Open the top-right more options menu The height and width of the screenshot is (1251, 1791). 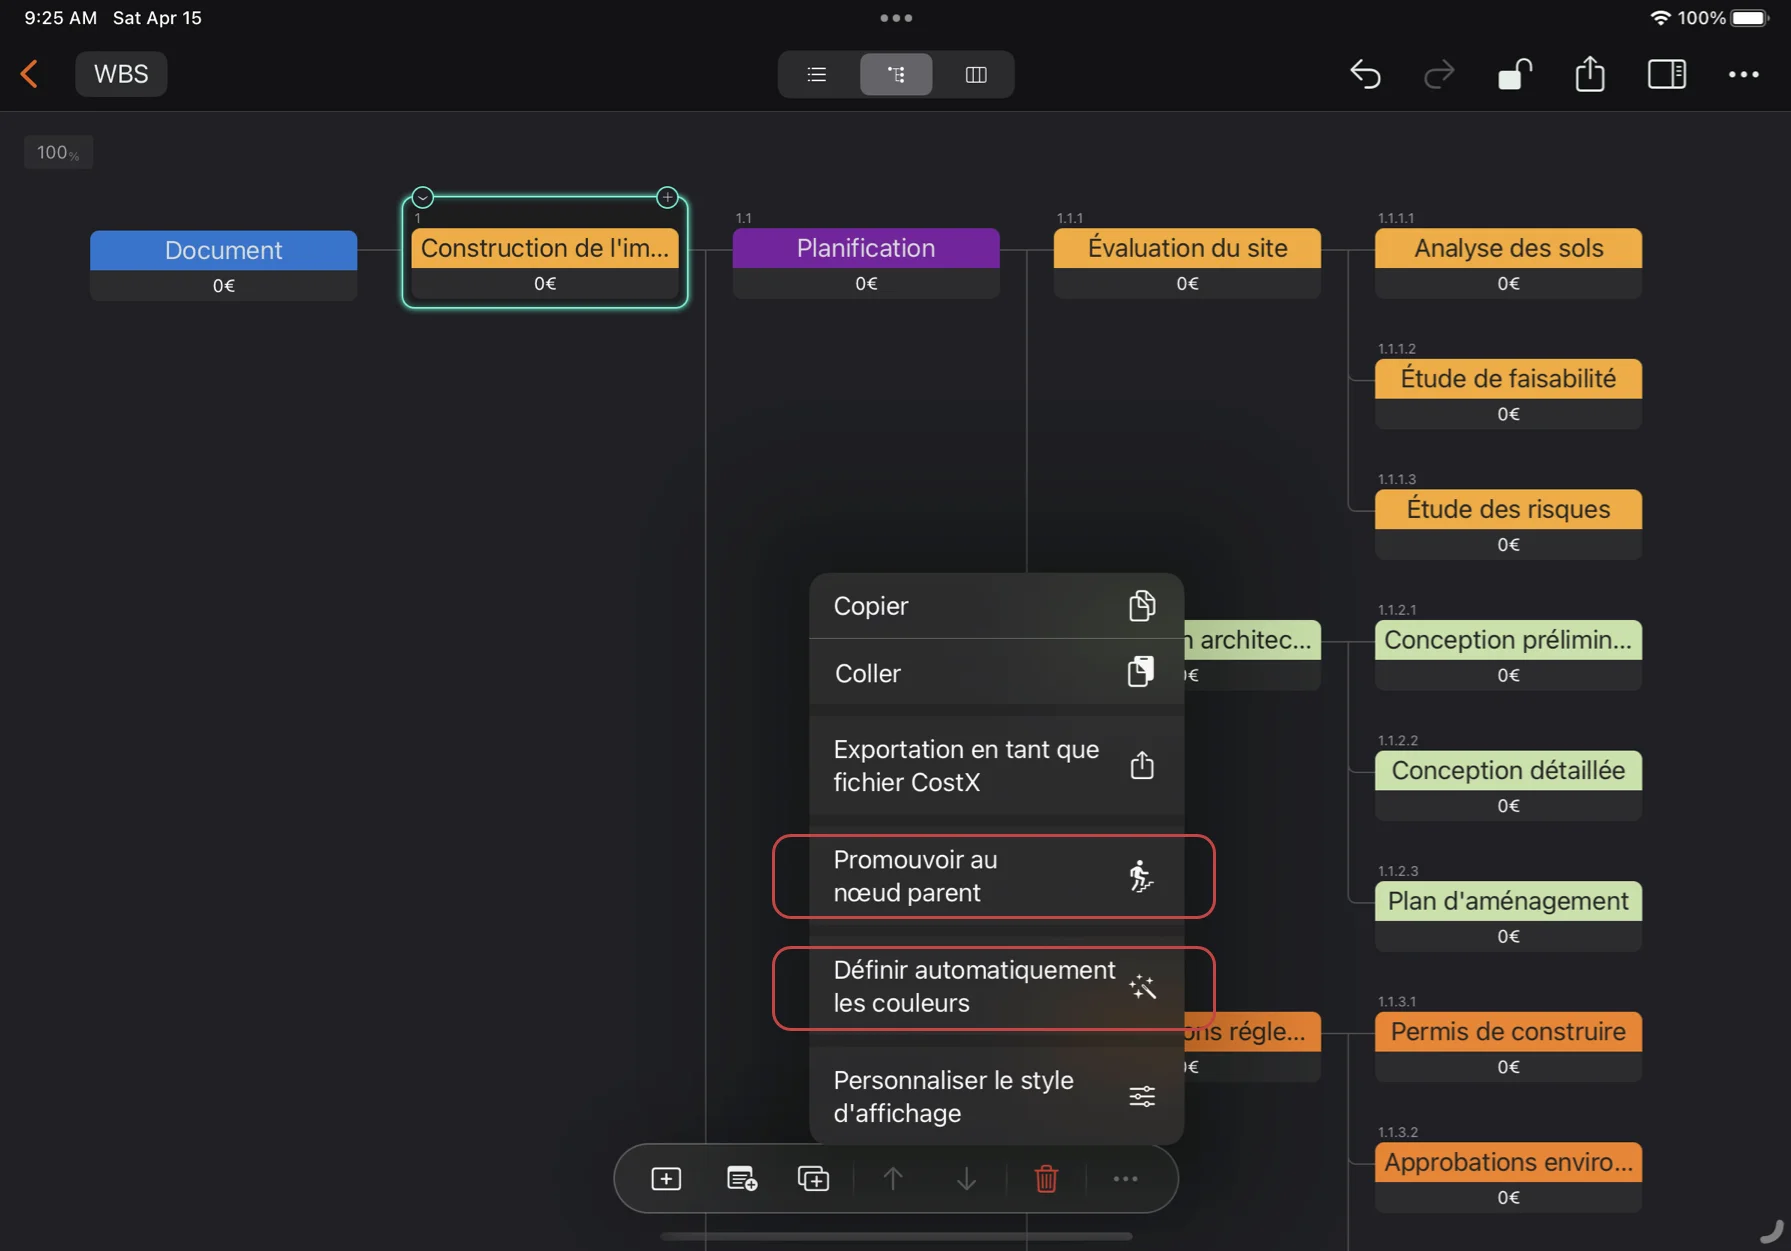tap(1743, 75)
